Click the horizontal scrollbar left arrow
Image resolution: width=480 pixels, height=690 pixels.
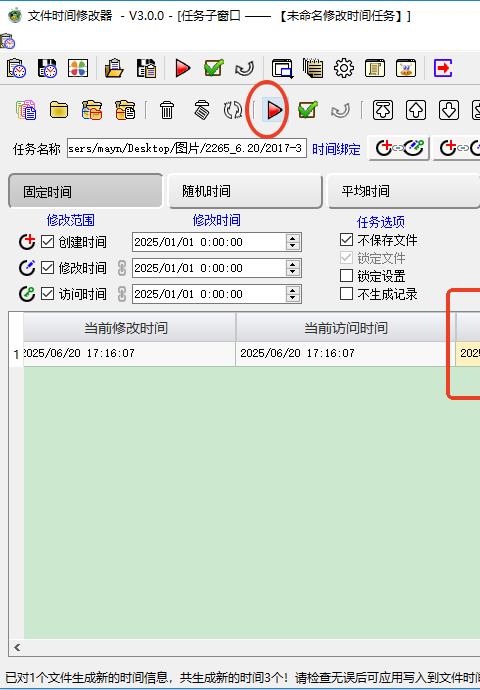point(17,647)
